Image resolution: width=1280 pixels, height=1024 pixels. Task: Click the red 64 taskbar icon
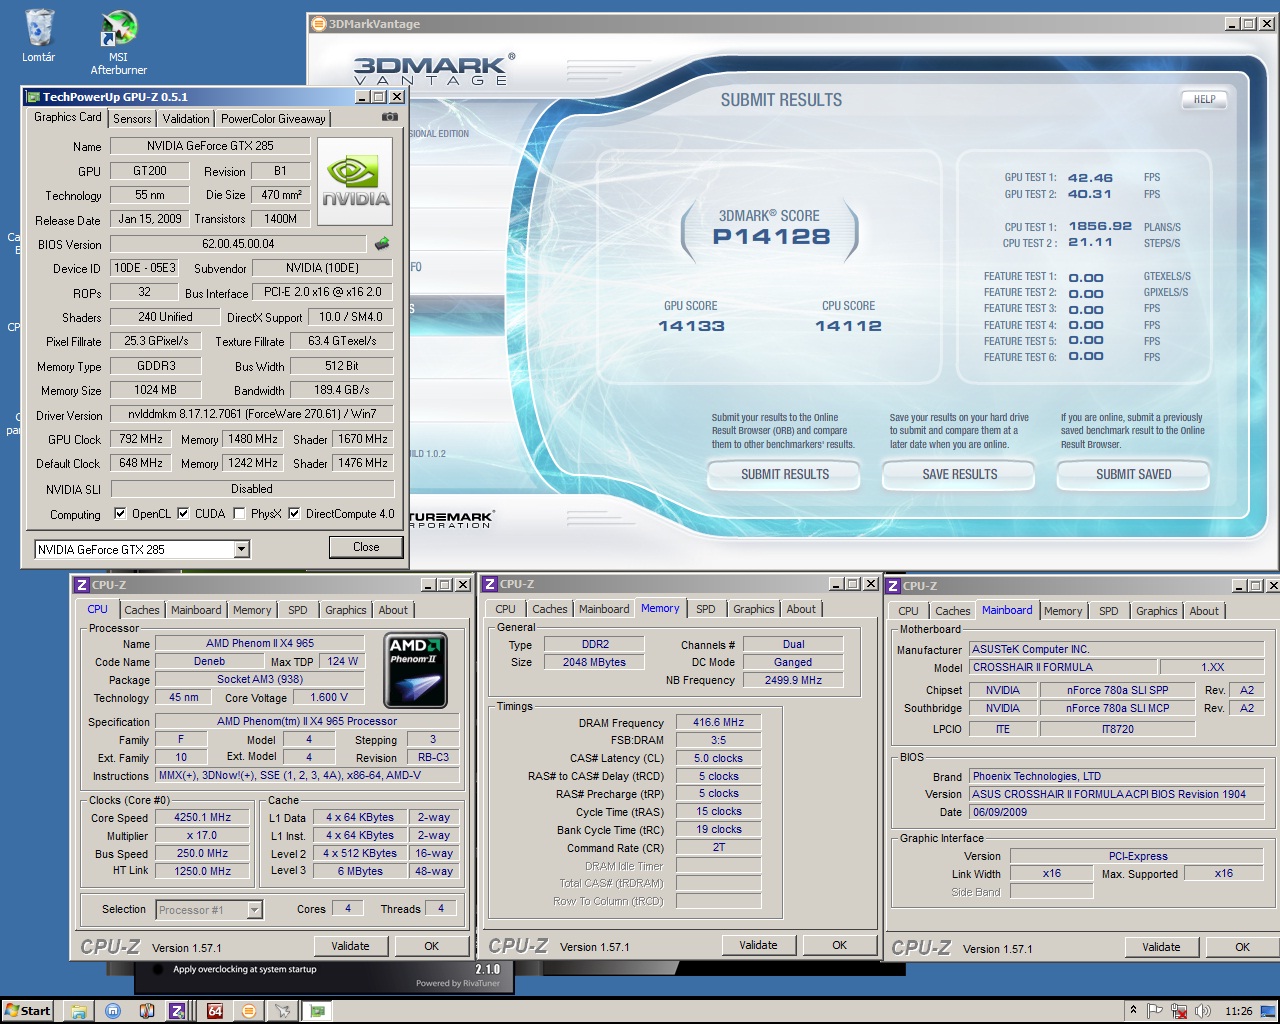pos(215,1011)
